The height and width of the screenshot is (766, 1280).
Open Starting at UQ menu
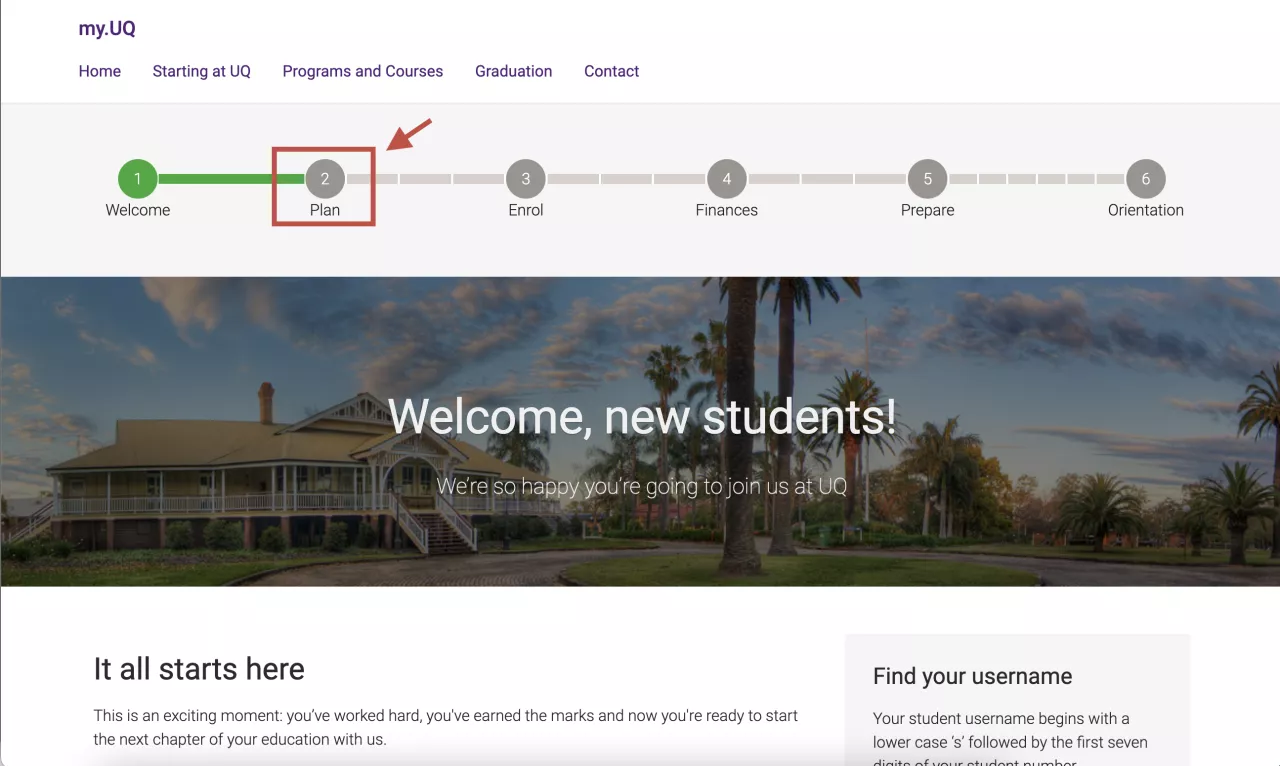[x=201, y=71]
